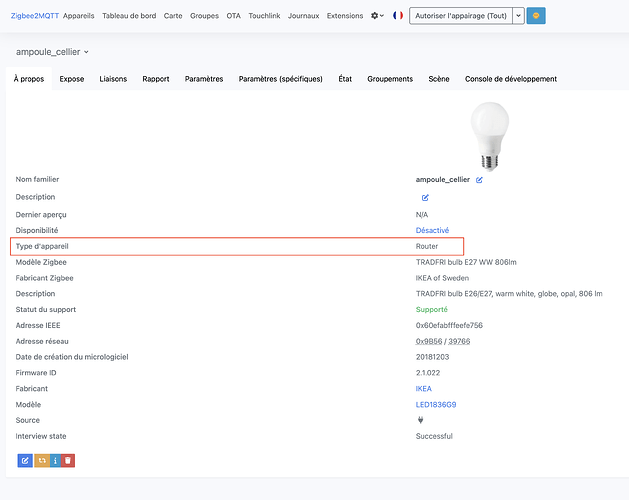Image resolution: width=629 pixels, height=500 pixels.
Task: Click the red delete device trash icon
Action: point(68,460)
